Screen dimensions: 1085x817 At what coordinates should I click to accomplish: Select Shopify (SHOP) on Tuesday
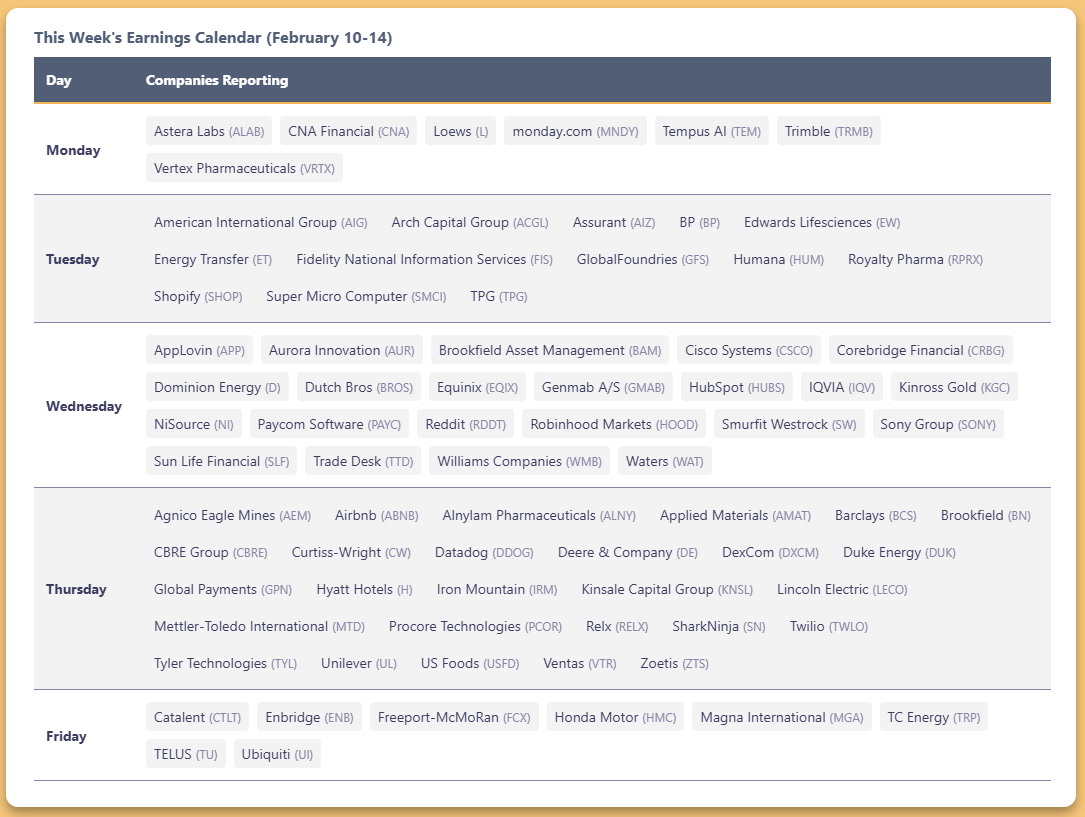pos(198,297)
